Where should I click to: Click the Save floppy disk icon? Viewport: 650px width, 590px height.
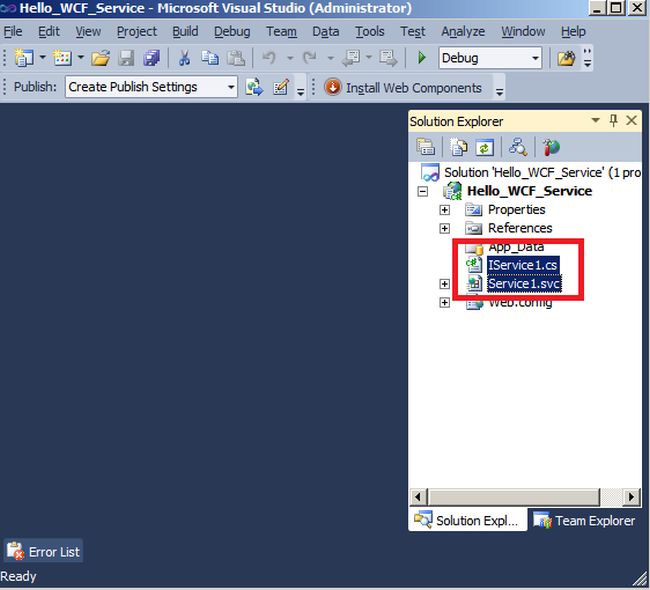tap(126, 58)
